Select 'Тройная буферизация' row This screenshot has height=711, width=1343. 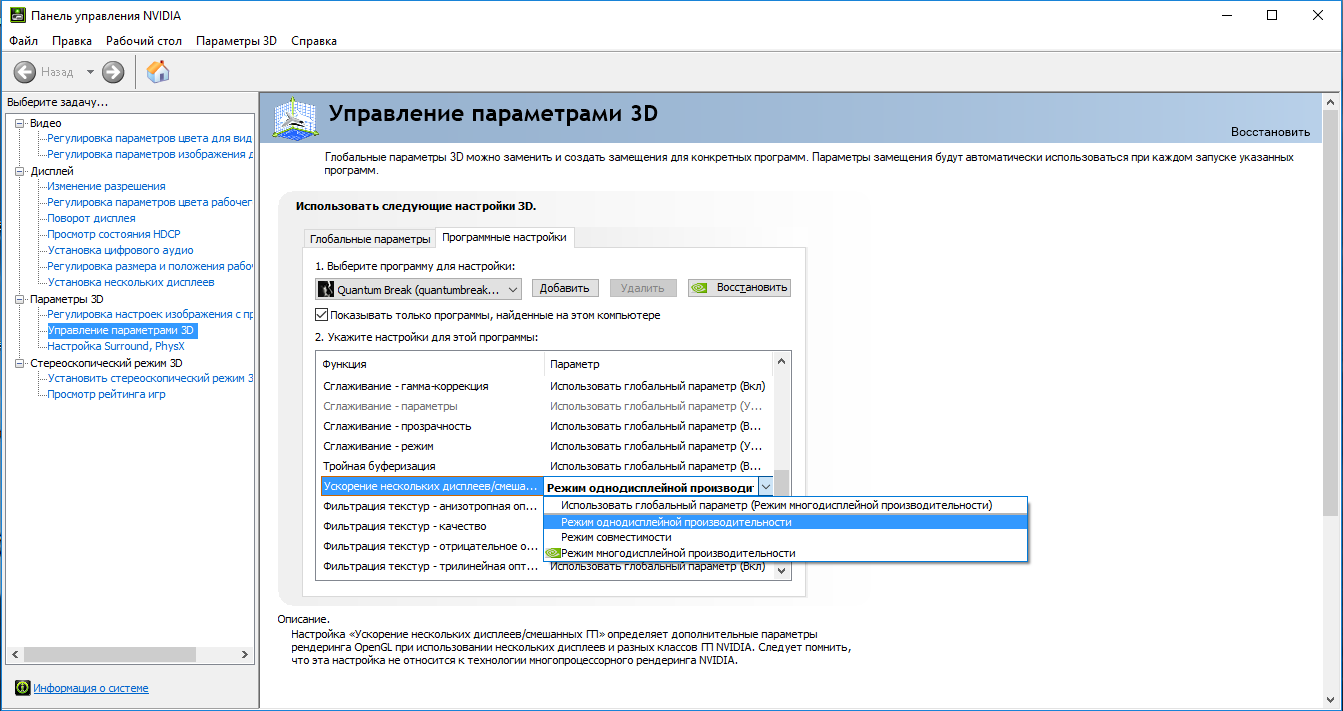click(548, 466)
